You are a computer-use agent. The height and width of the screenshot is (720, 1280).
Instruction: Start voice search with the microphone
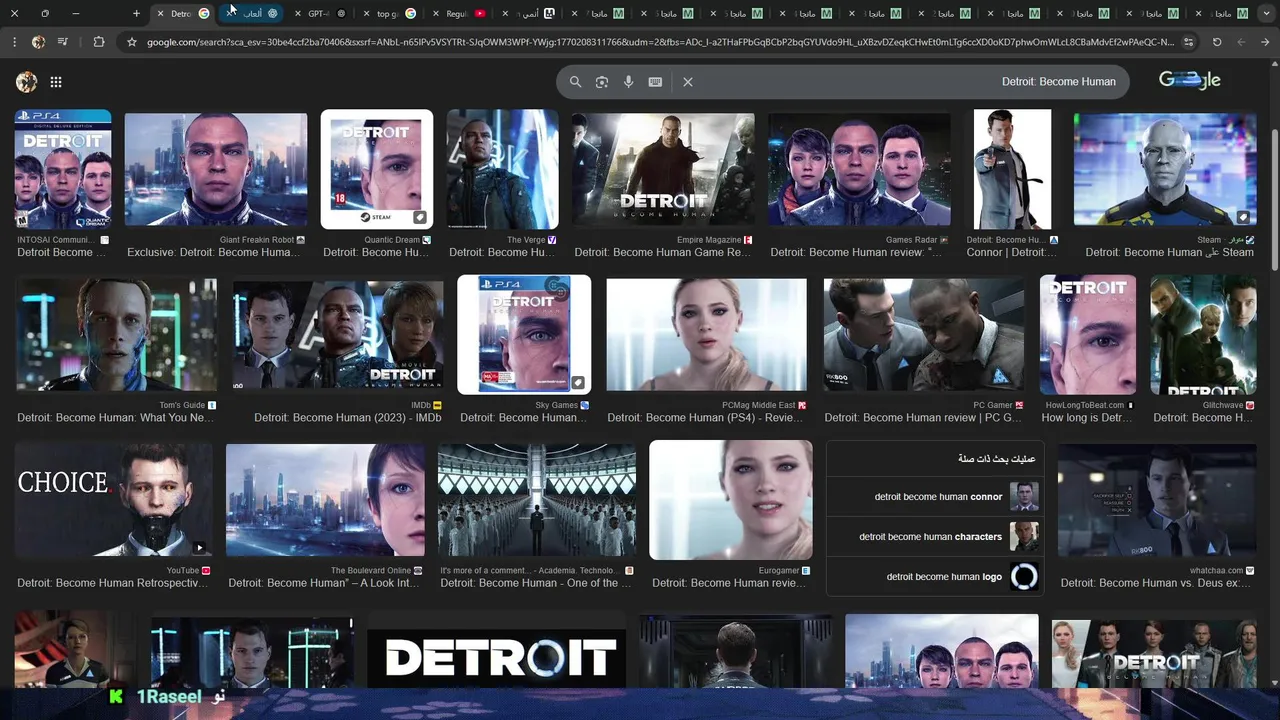coord(629,82)
